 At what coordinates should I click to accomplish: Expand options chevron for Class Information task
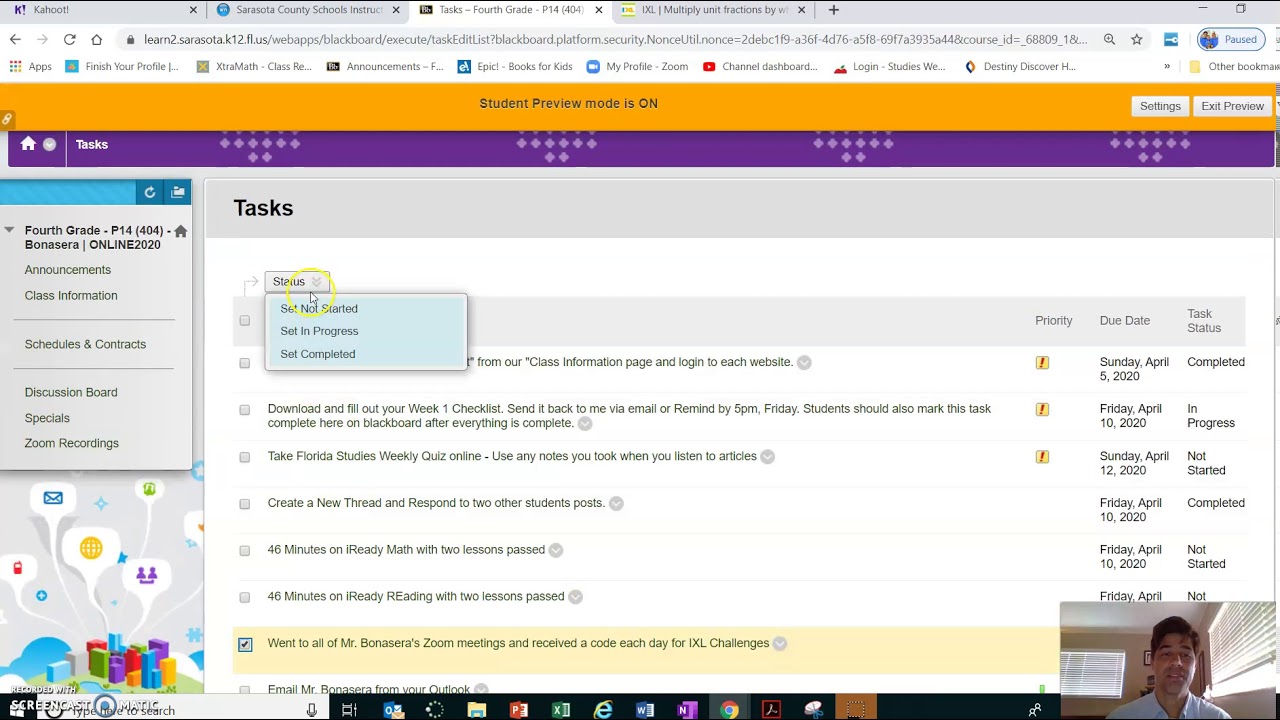click(804, 363)
